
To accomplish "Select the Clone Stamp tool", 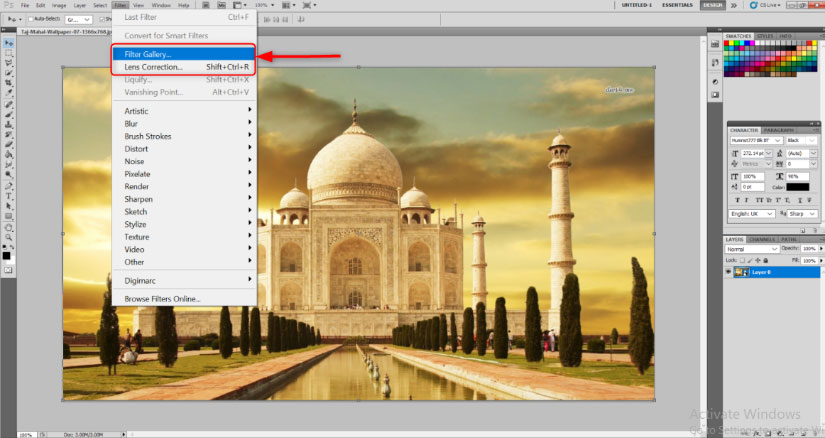I will (x=9, y=124).
